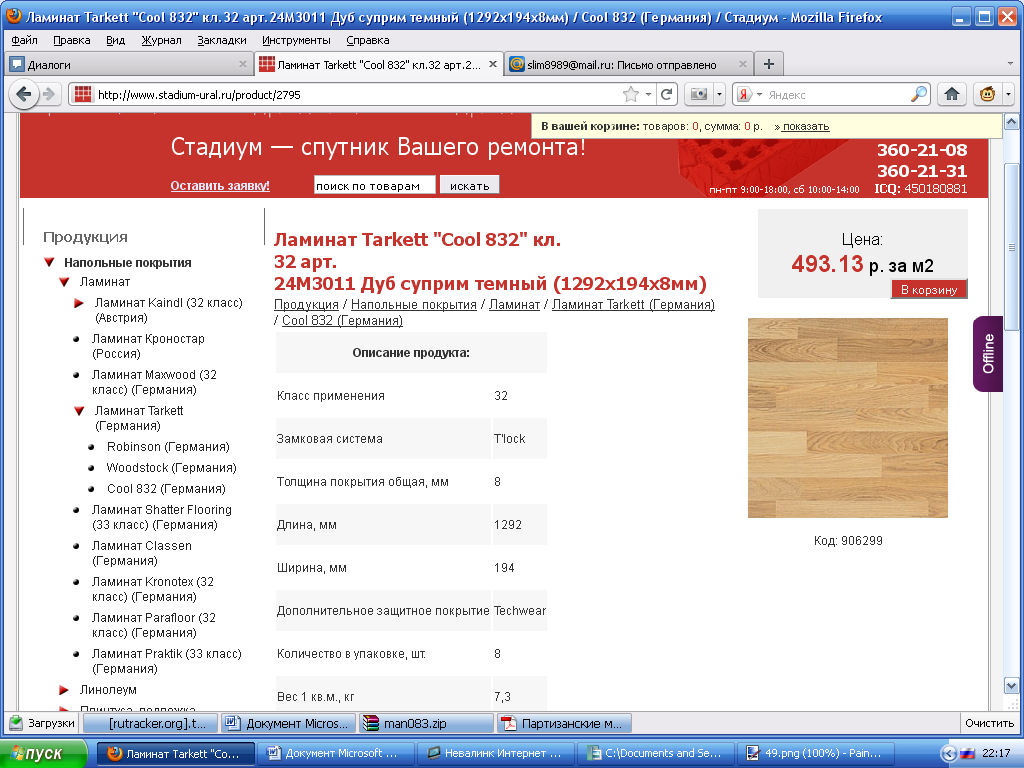Open the Оставить заявку link

pyautogui.click(x=220, y=185)
